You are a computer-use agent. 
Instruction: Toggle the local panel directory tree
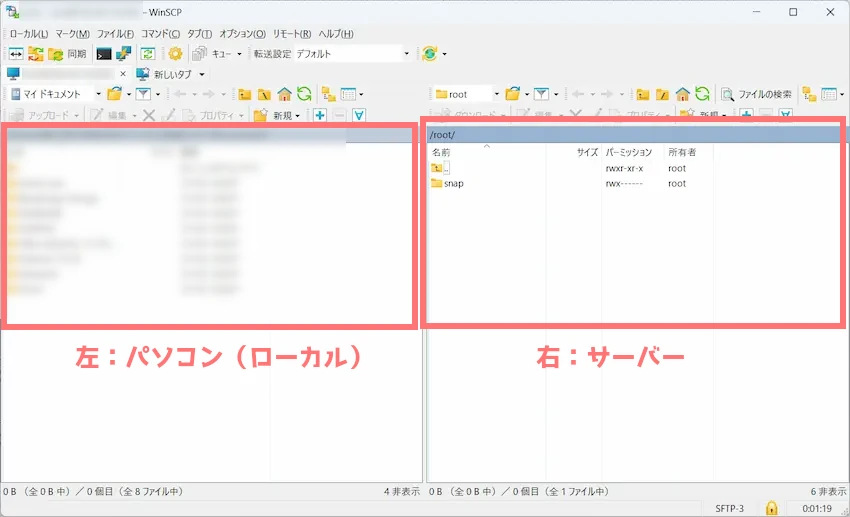[329, 94]
